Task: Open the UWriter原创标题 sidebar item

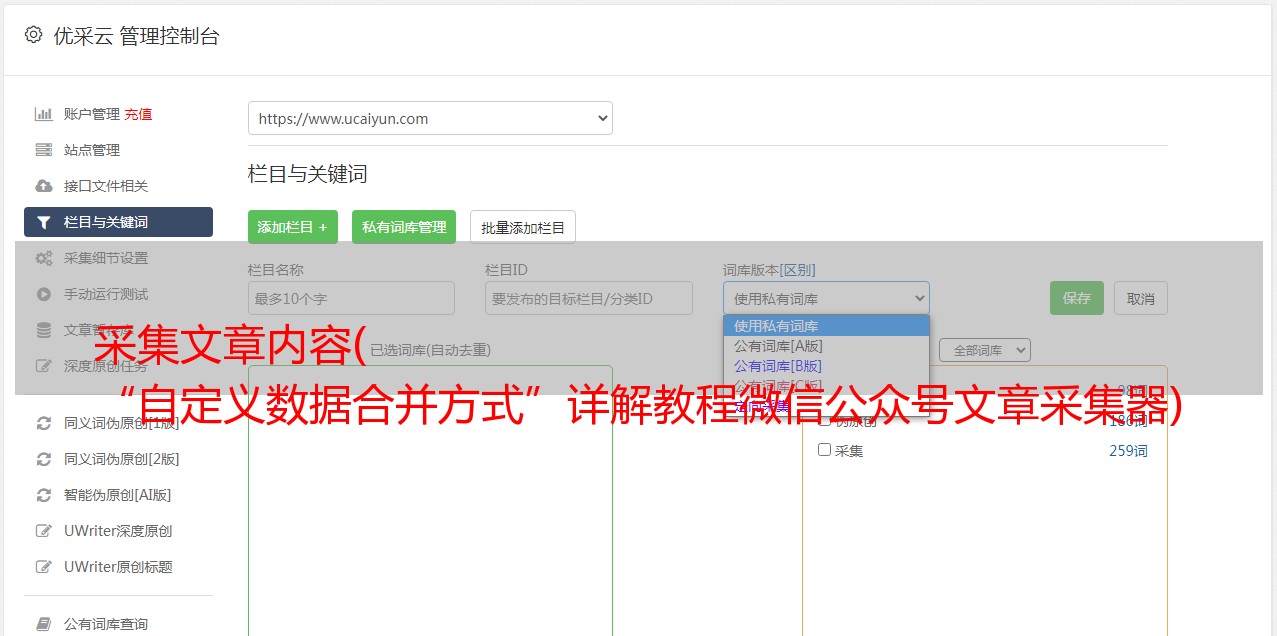Action: point(118,567)
